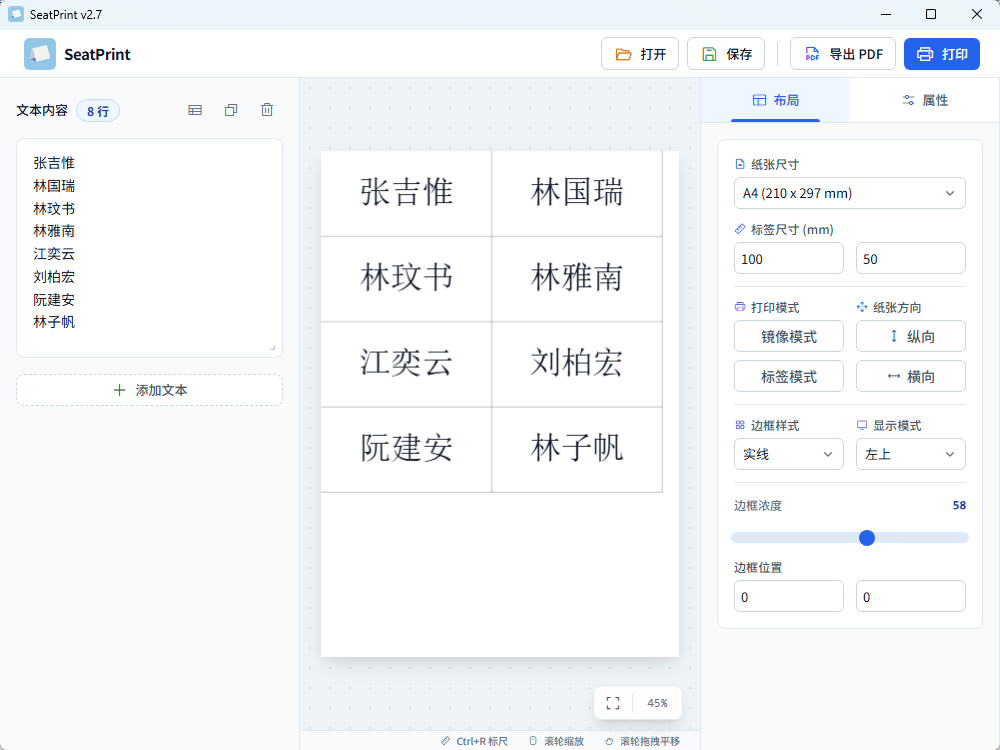The image size is (1000, 750).
Task: Click the line 张吉惟 in text list
Action: pos(54,163)
